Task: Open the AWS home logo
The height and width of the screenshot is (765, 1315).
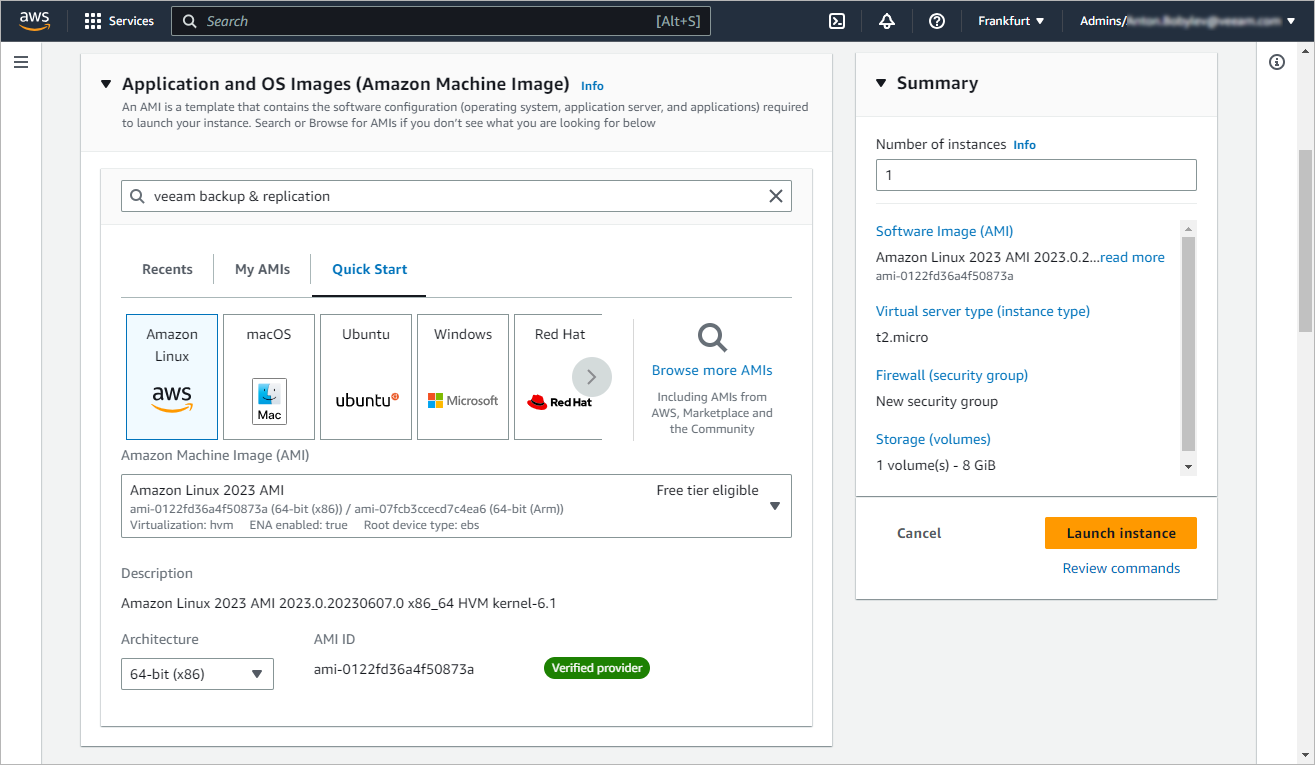Action: point(34,21)
